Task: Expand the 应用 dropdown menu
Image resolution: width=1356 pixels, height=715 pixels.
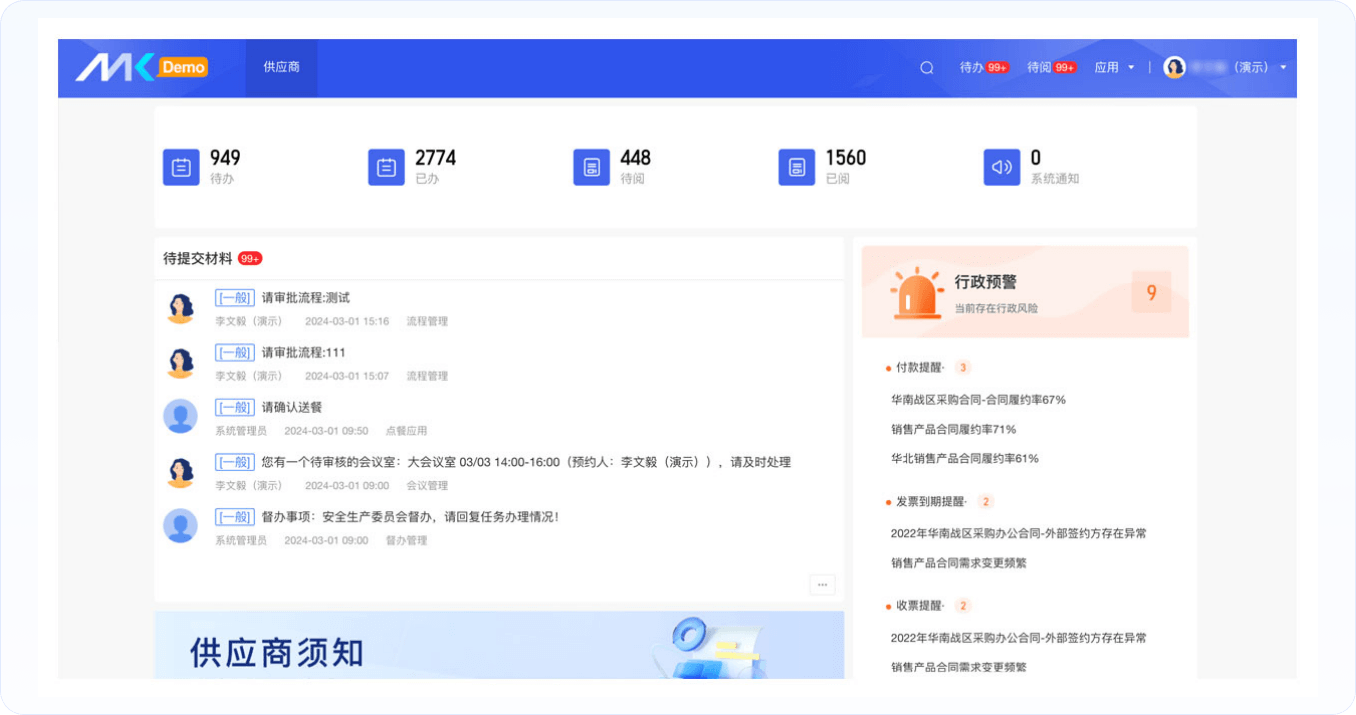Action: click(x=1114, y=67)
